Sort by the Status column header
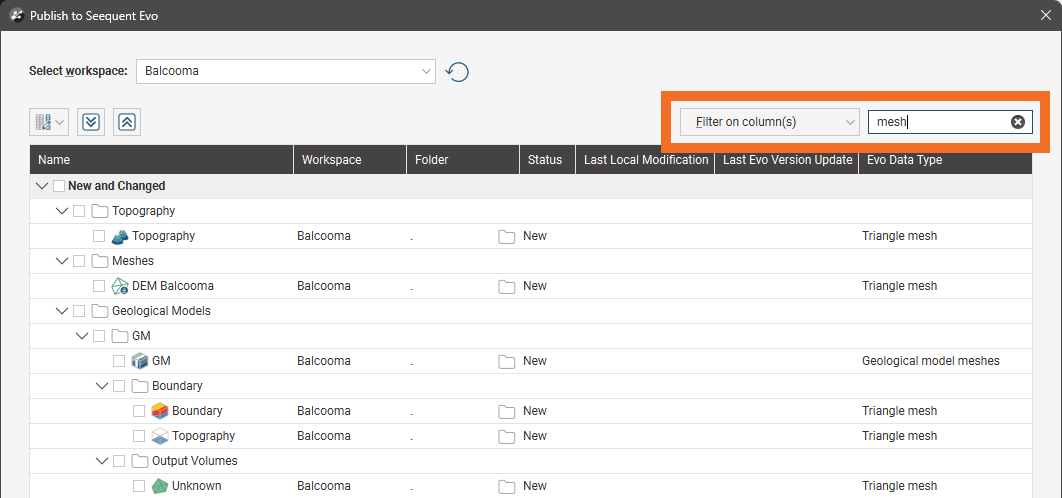Viewport: 1062px width, 498px height. point(546,160)
